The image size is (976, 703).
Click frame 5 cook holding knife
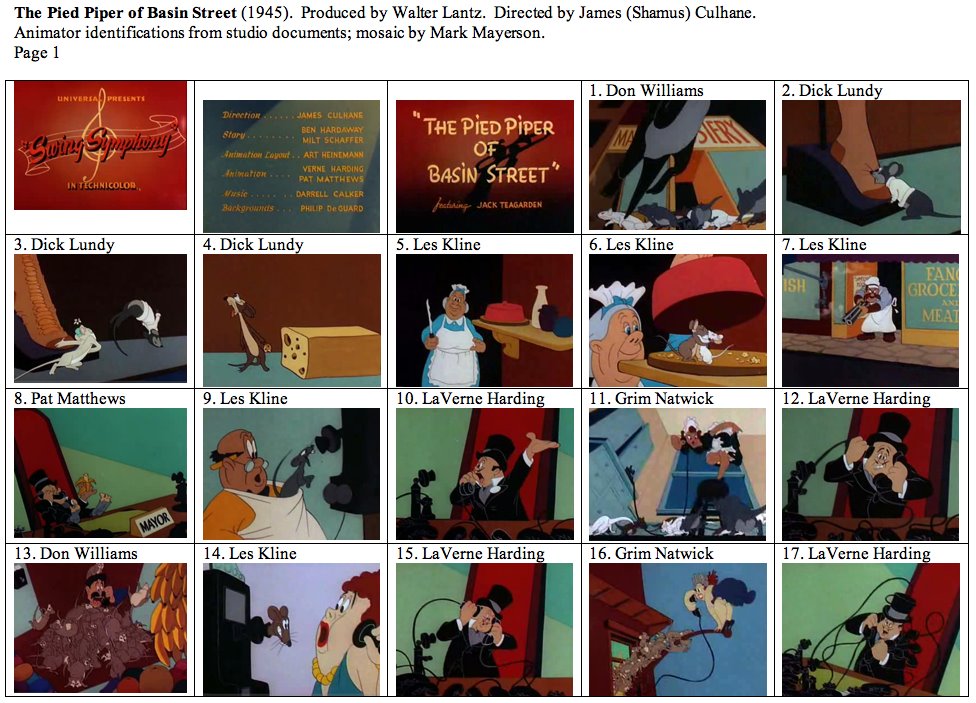click(x=485, y=320)
